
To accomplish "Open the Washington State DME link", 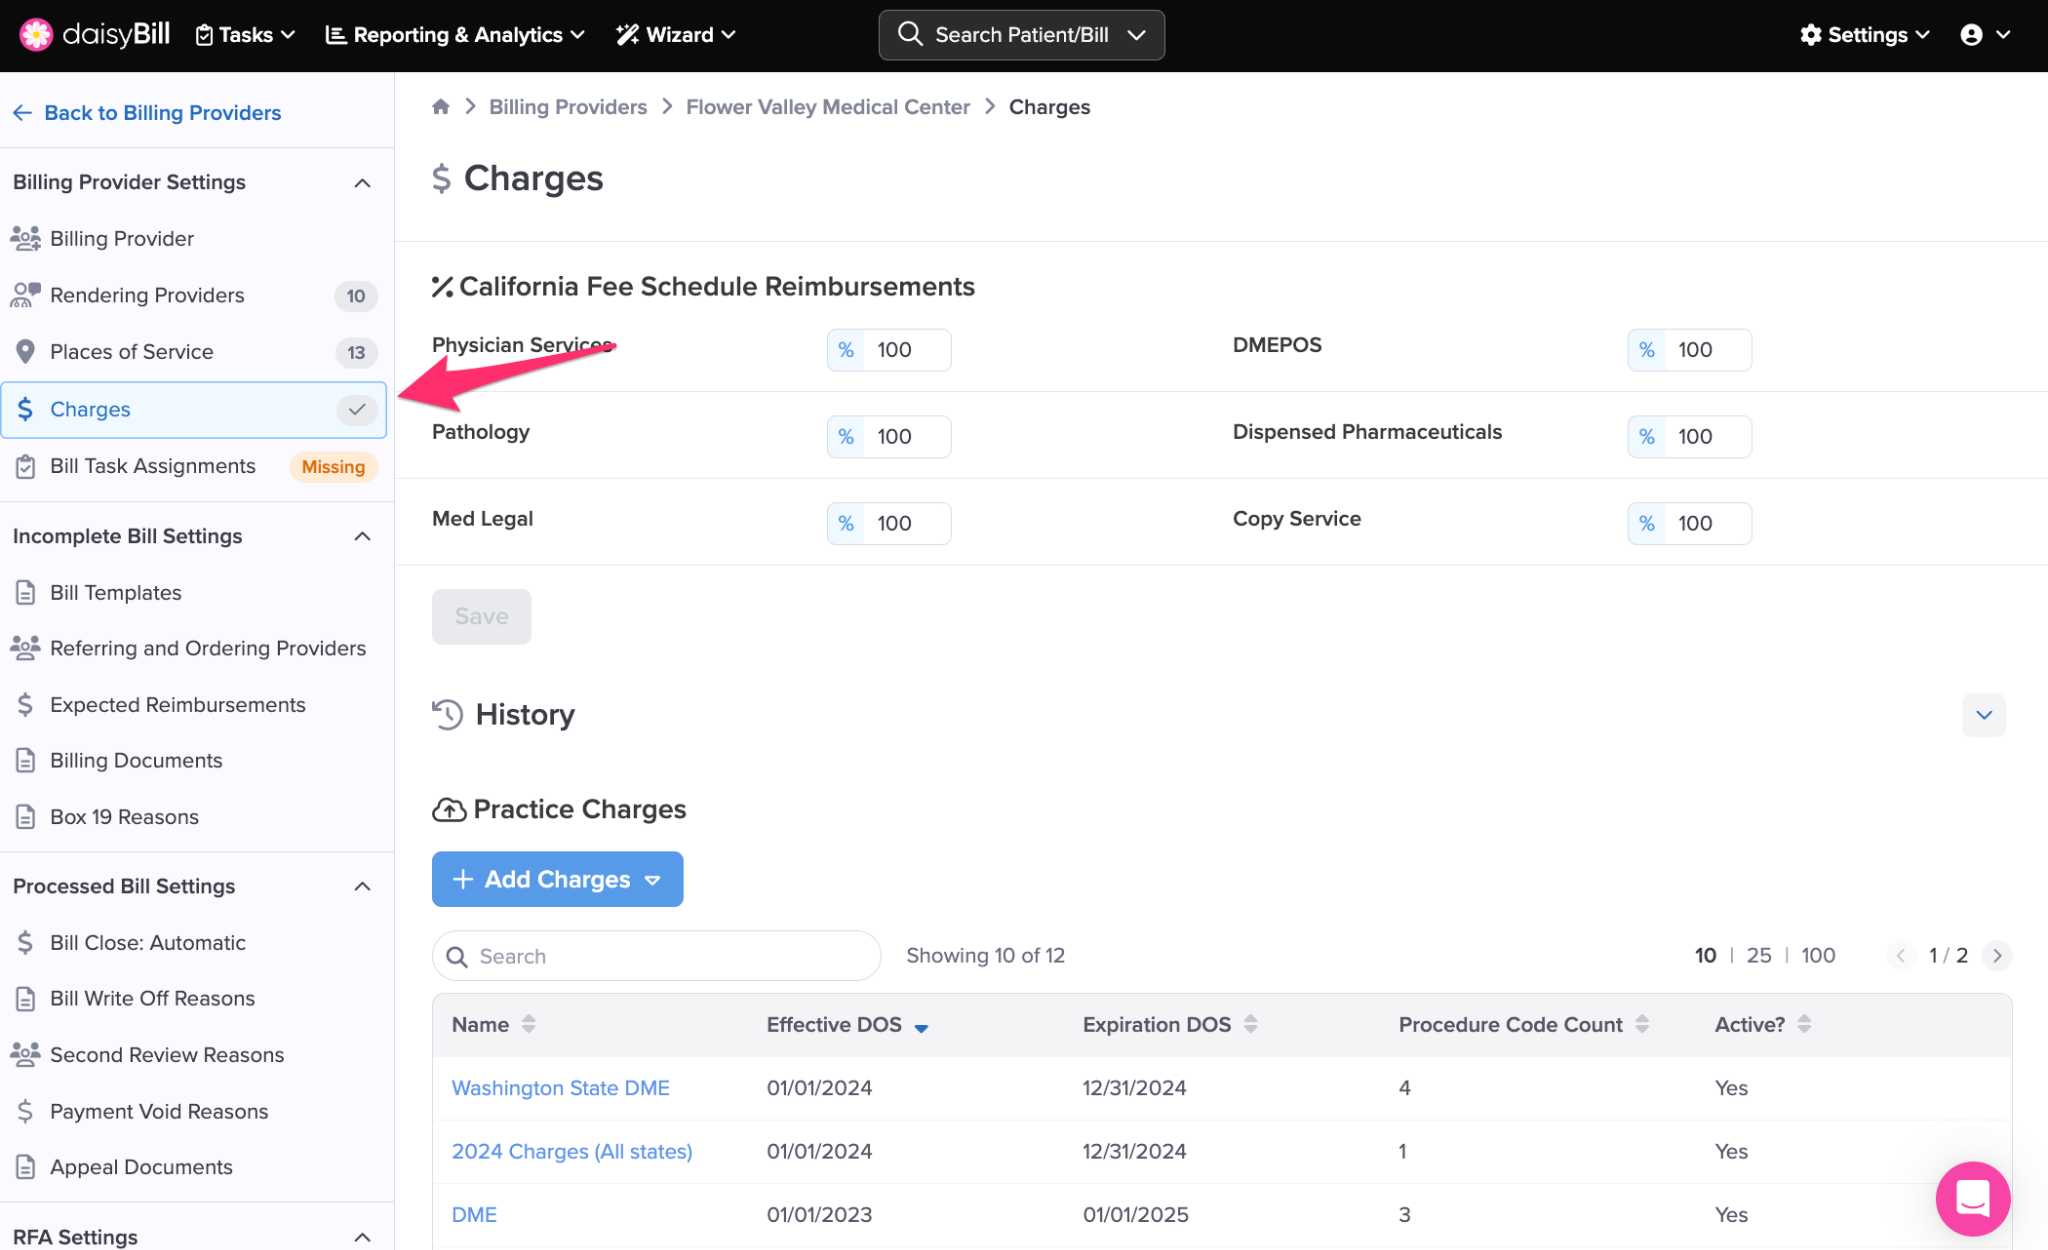I will pos(560,1088).
